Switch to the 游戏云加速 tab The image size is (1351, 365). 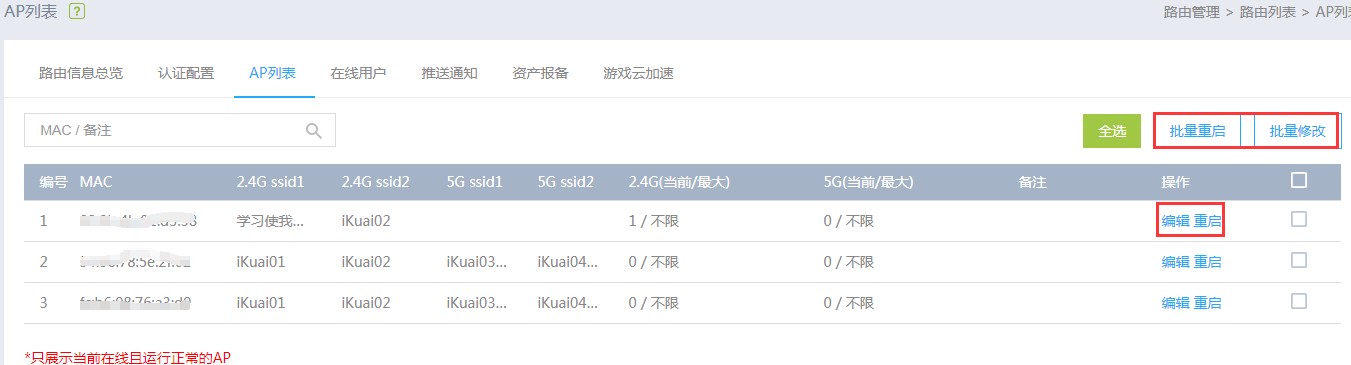[638, 73]
